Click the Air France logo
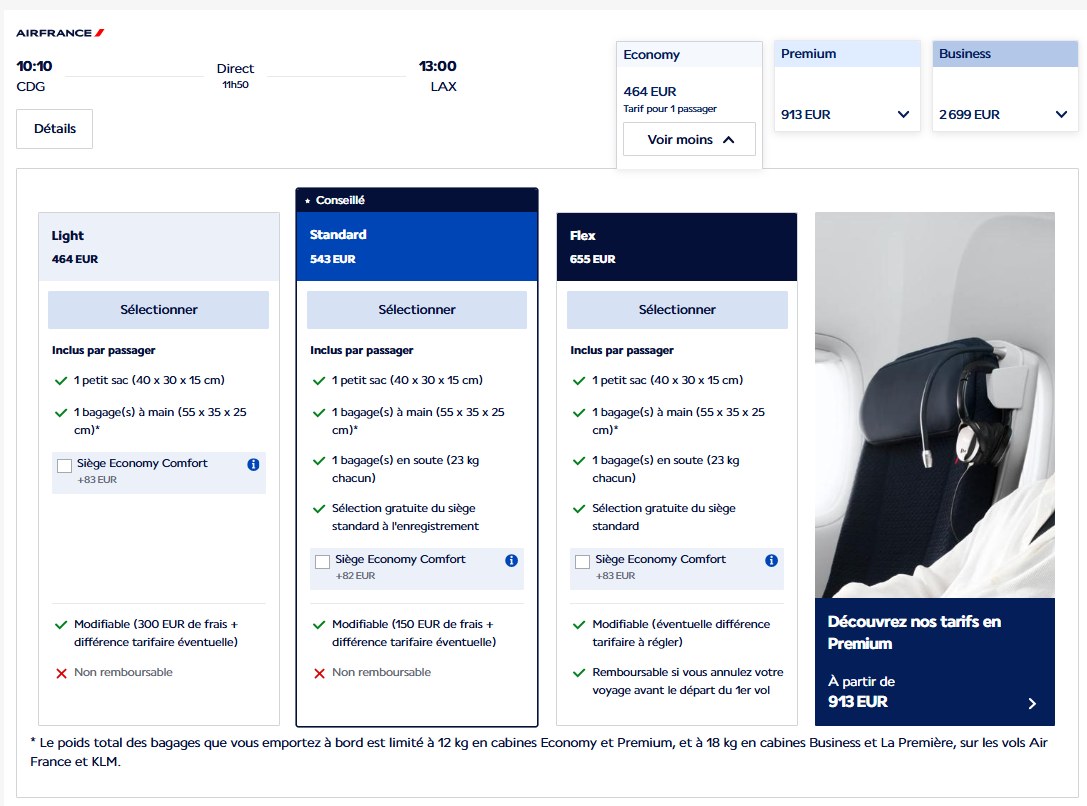1087x806 pixels. [x=60, y=33]
